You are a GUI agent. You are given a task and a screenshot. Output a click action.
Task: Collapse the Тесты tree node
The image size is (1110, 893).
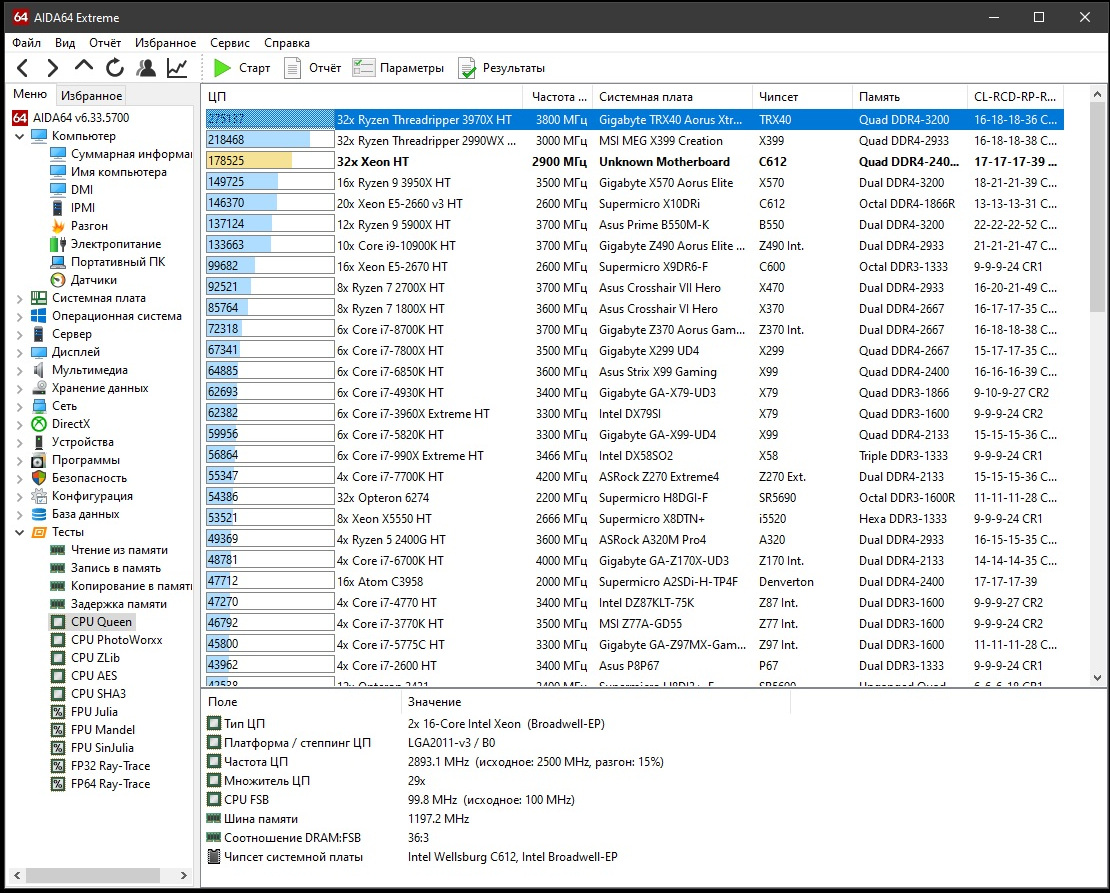point(20,532)
